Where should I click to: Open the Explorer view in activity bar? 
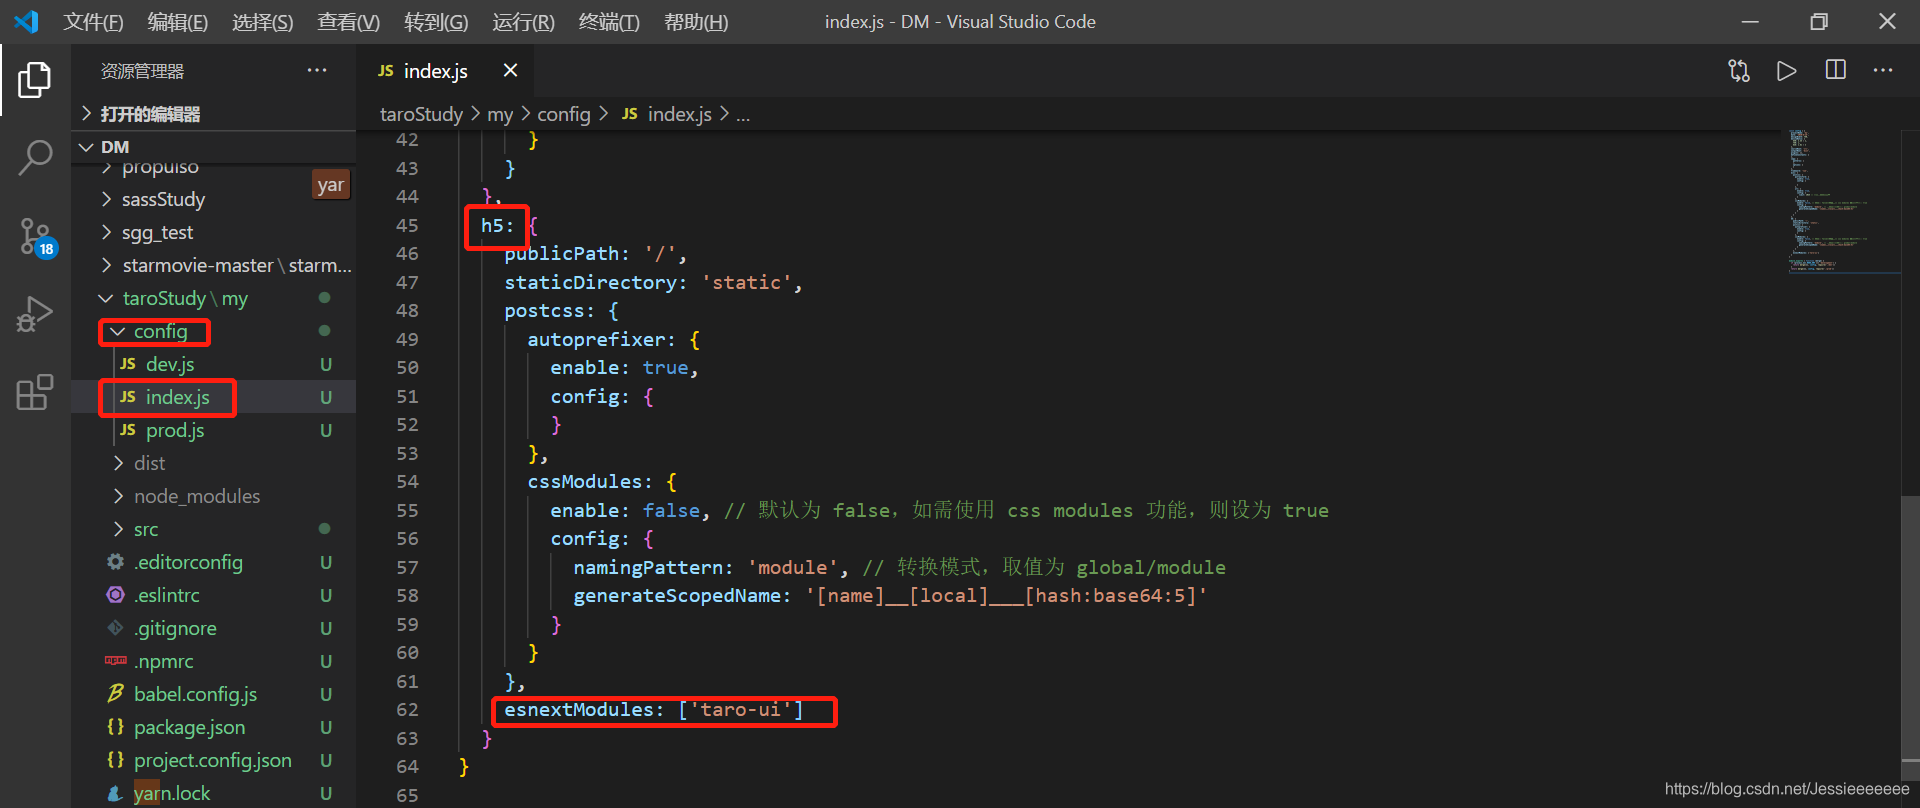pos(35,80)
